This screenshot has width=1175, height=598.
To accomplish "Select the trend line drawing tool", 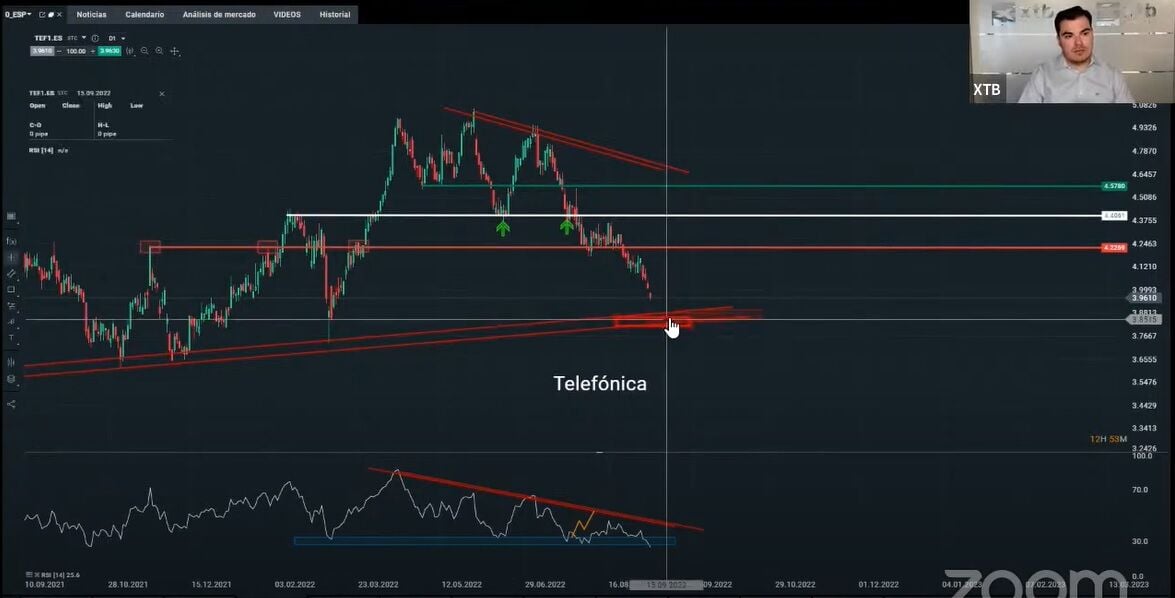I will tap(11, 274).
